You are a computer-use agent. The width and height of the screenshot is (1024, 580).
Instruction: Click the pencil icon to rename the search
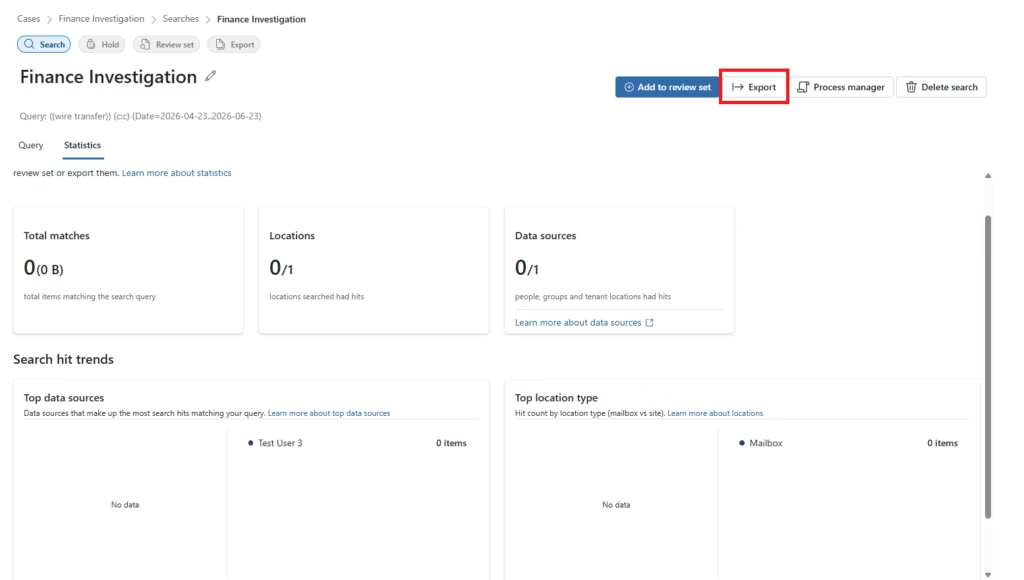point(210,76)
